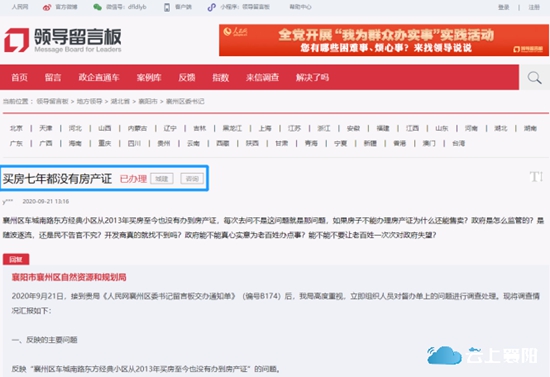Click the 咨询 type tag
Image resolution: width=550 pixels, height=377 pixels.
coord(192,179)
